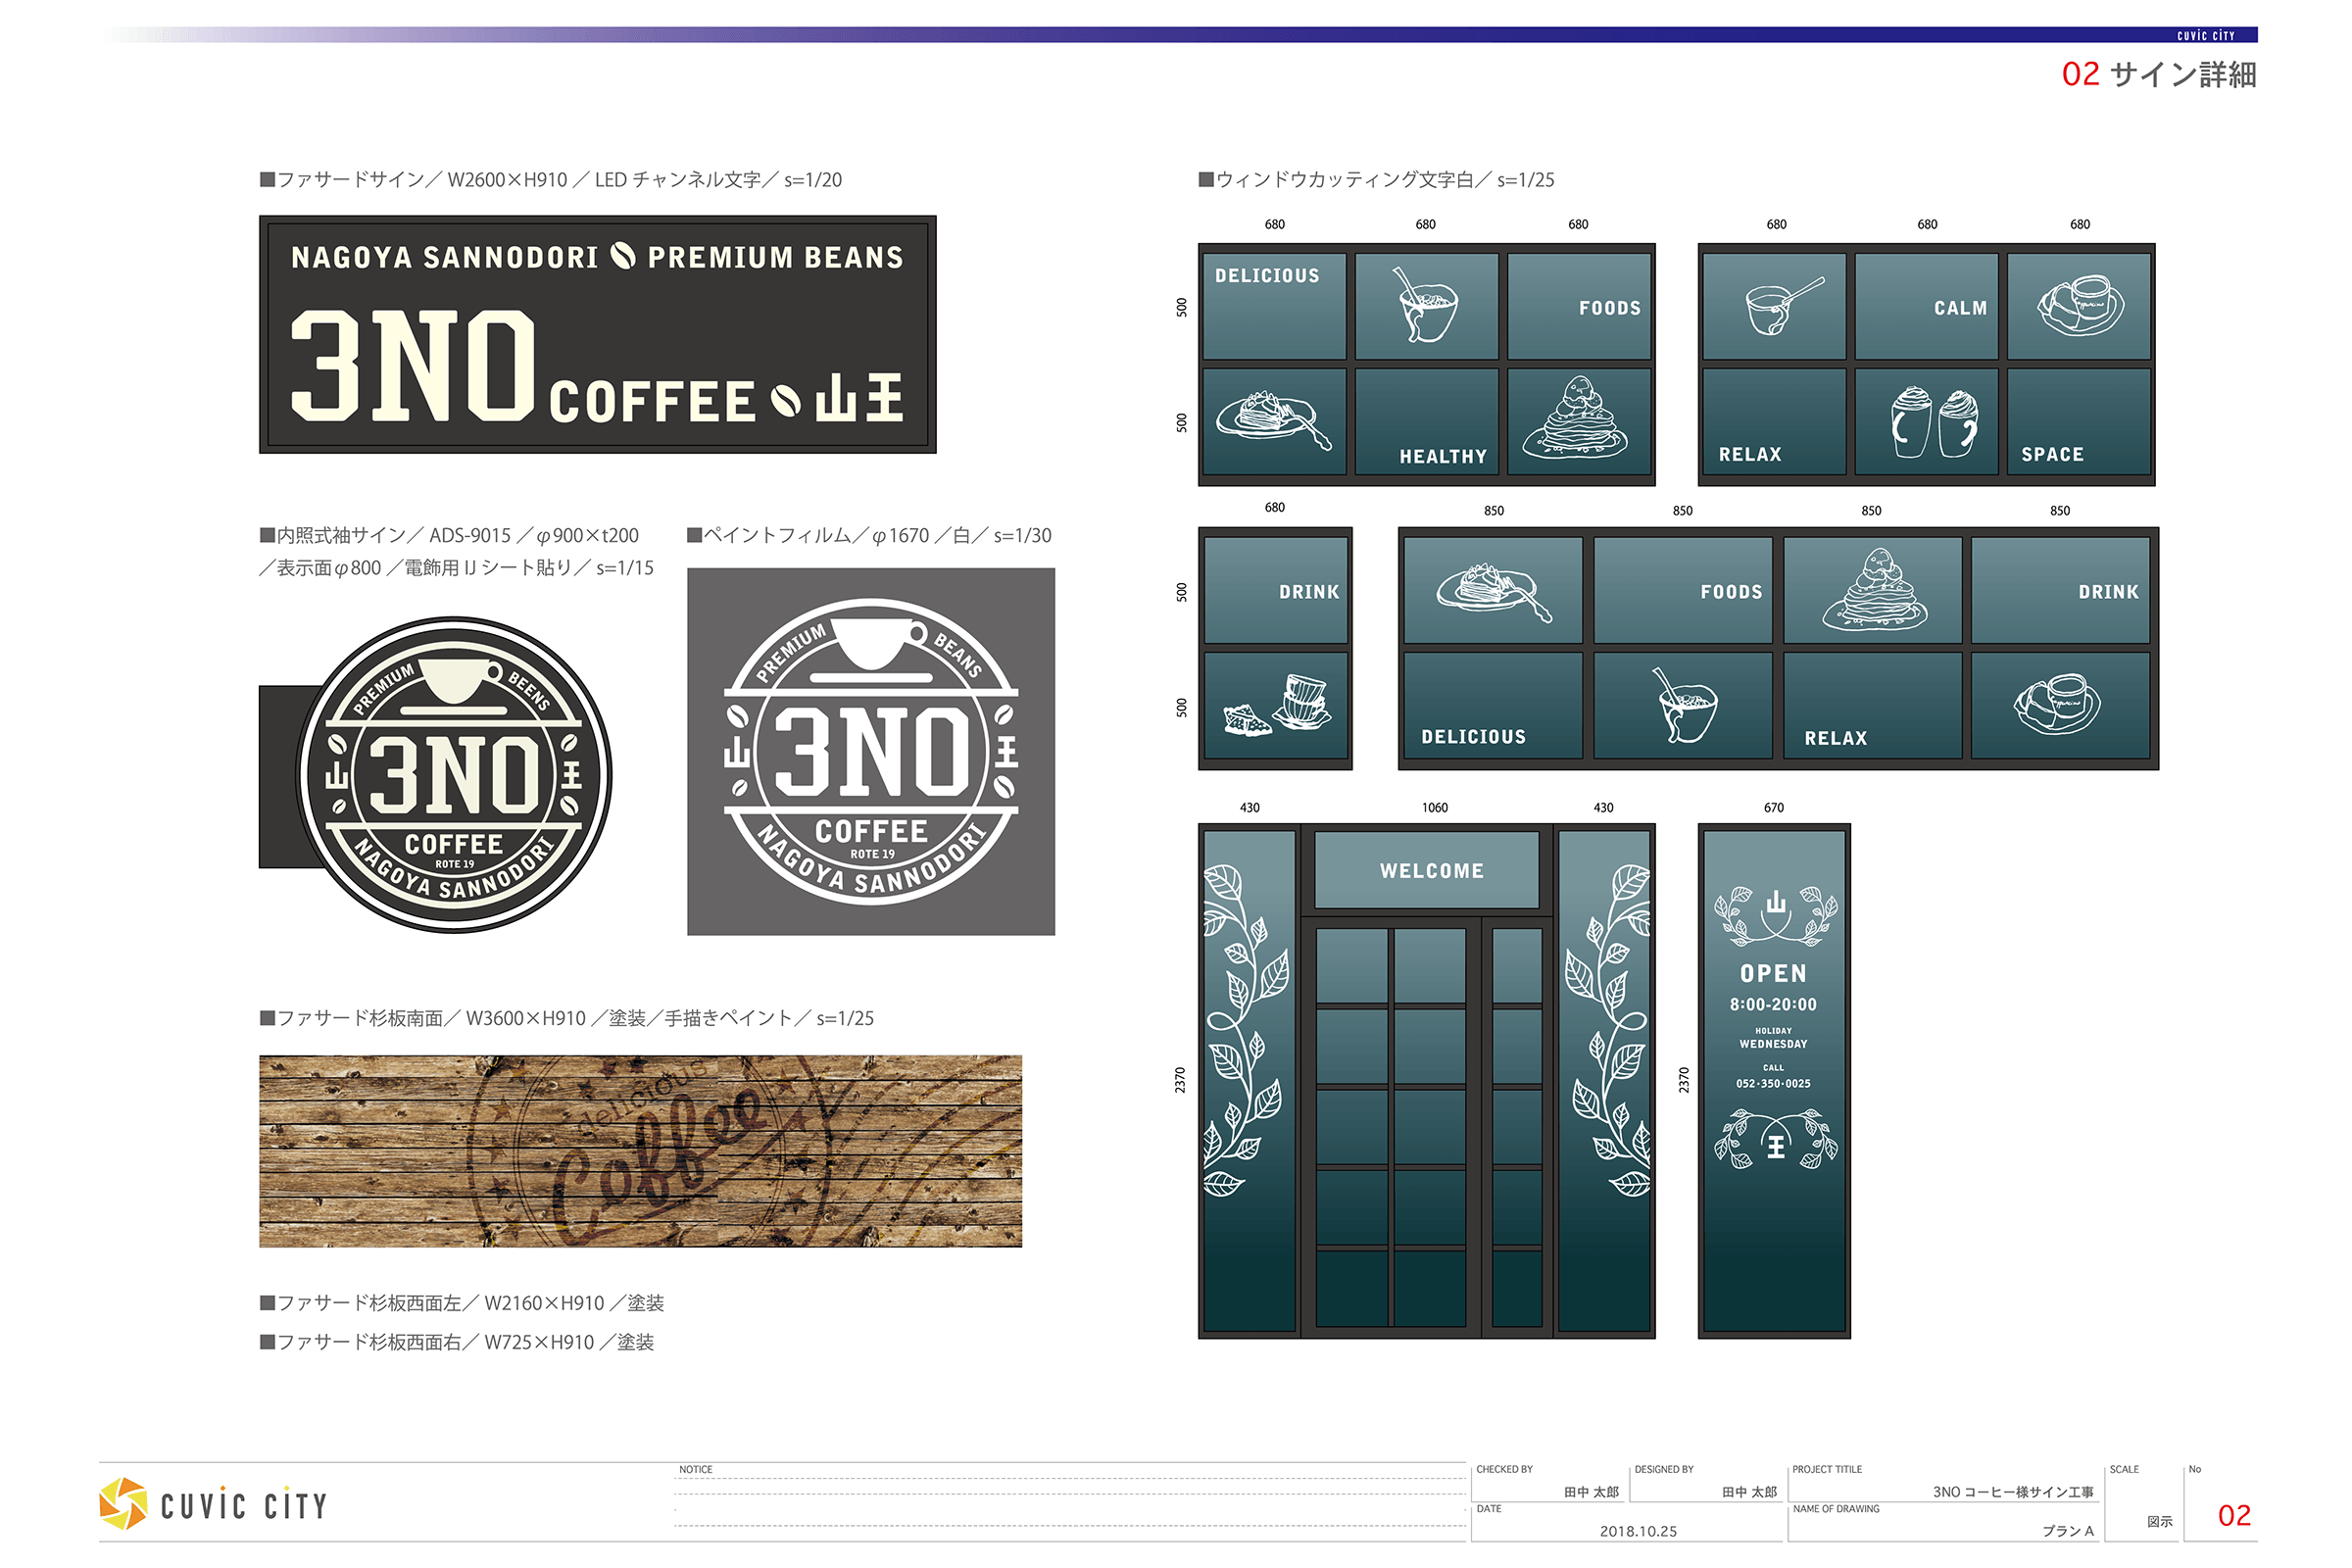This screenshot has height=1568, width=2352.
Task: Click the red 02 drawing number
Action: pyautogui.click(x=2233, y=1515)
